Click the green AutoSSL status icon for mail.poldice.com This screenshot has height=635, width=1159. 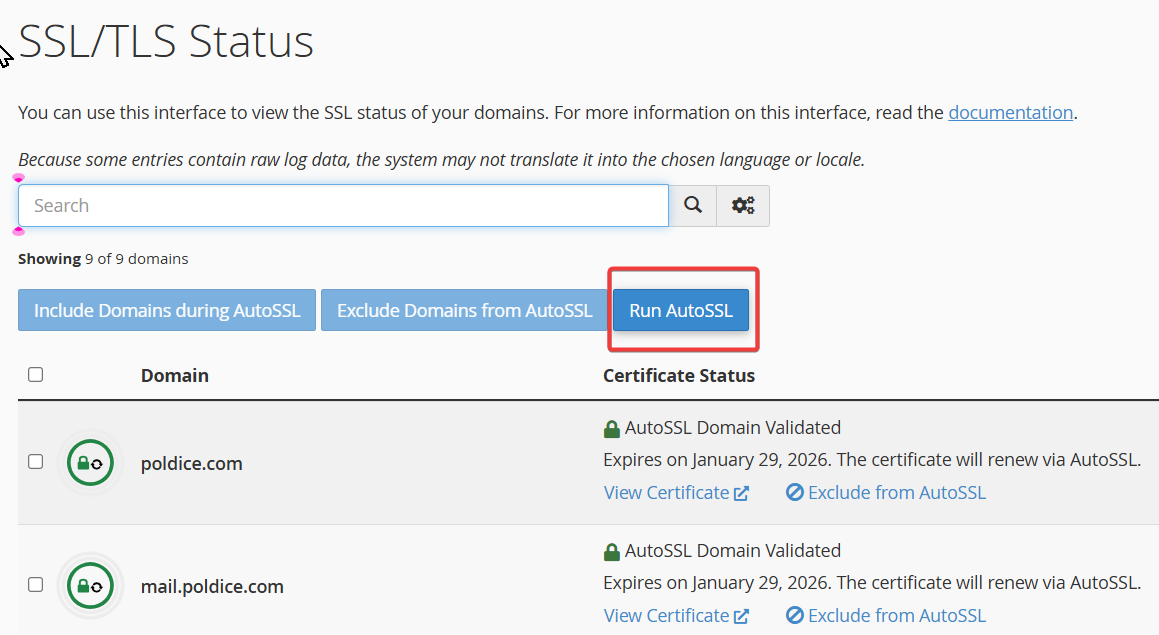(90, 586)
